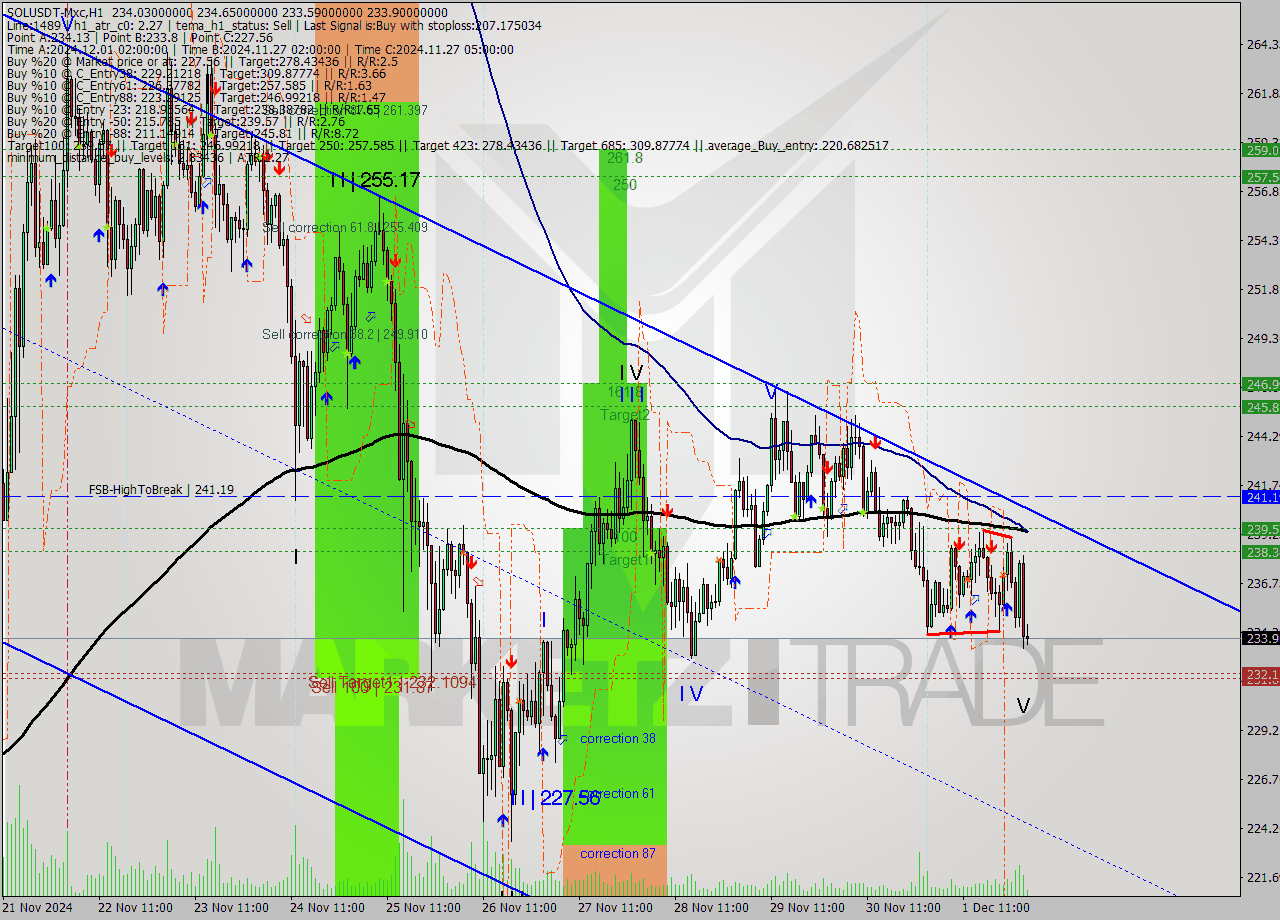The image size is (1280, 920).
Task: Click the black 'V' wave label near 1 Dec
Action: point(1023,706)
